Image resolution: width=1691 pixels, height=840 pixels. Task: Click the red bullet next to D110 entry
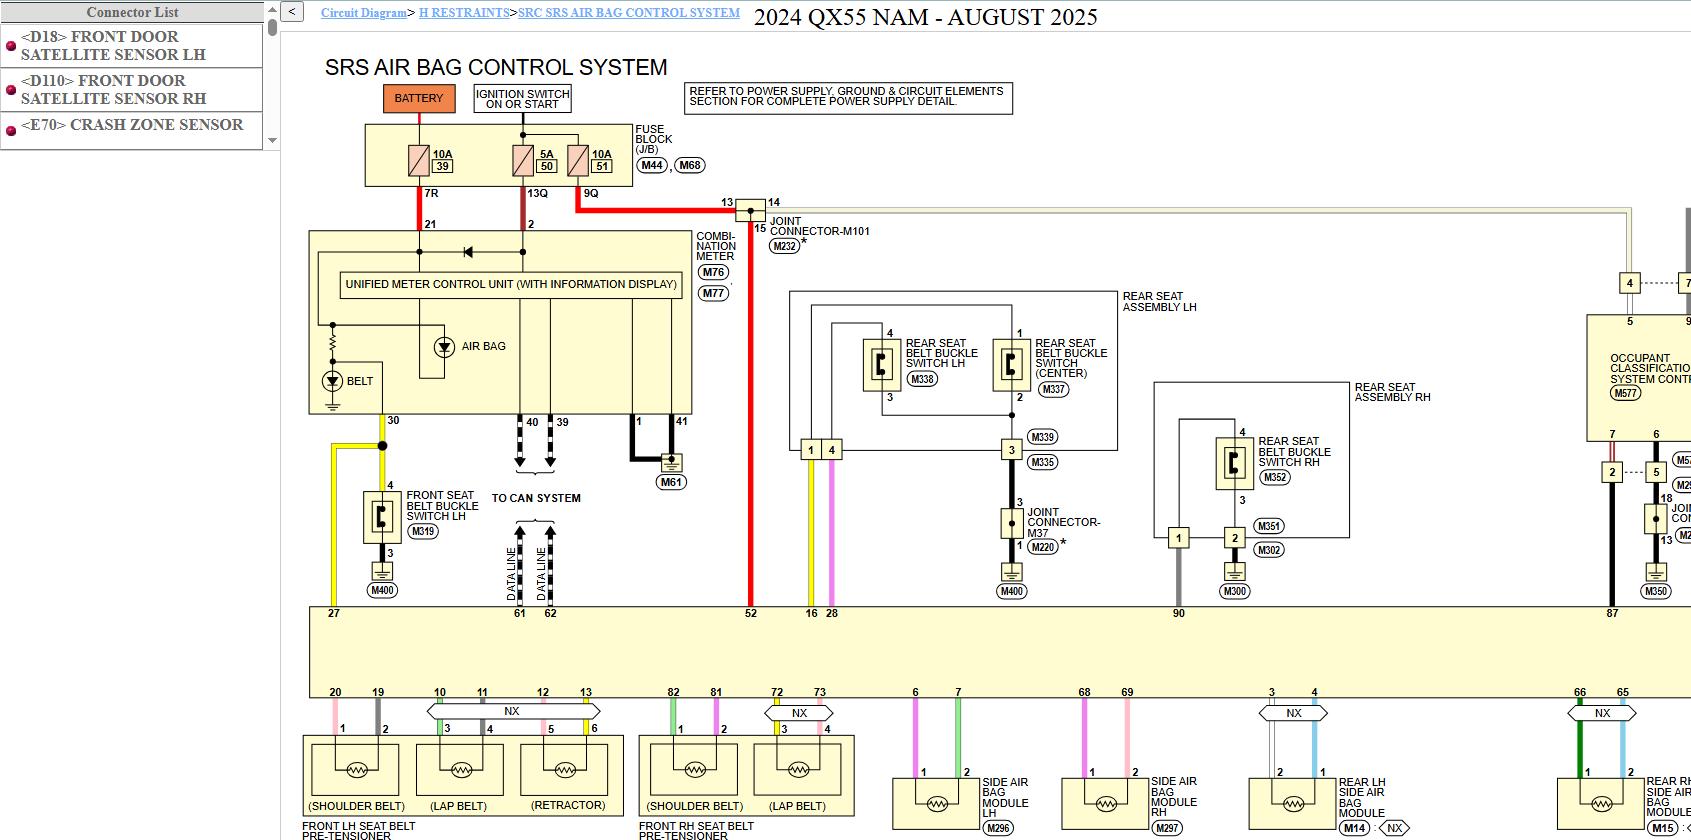click(11, 90)
